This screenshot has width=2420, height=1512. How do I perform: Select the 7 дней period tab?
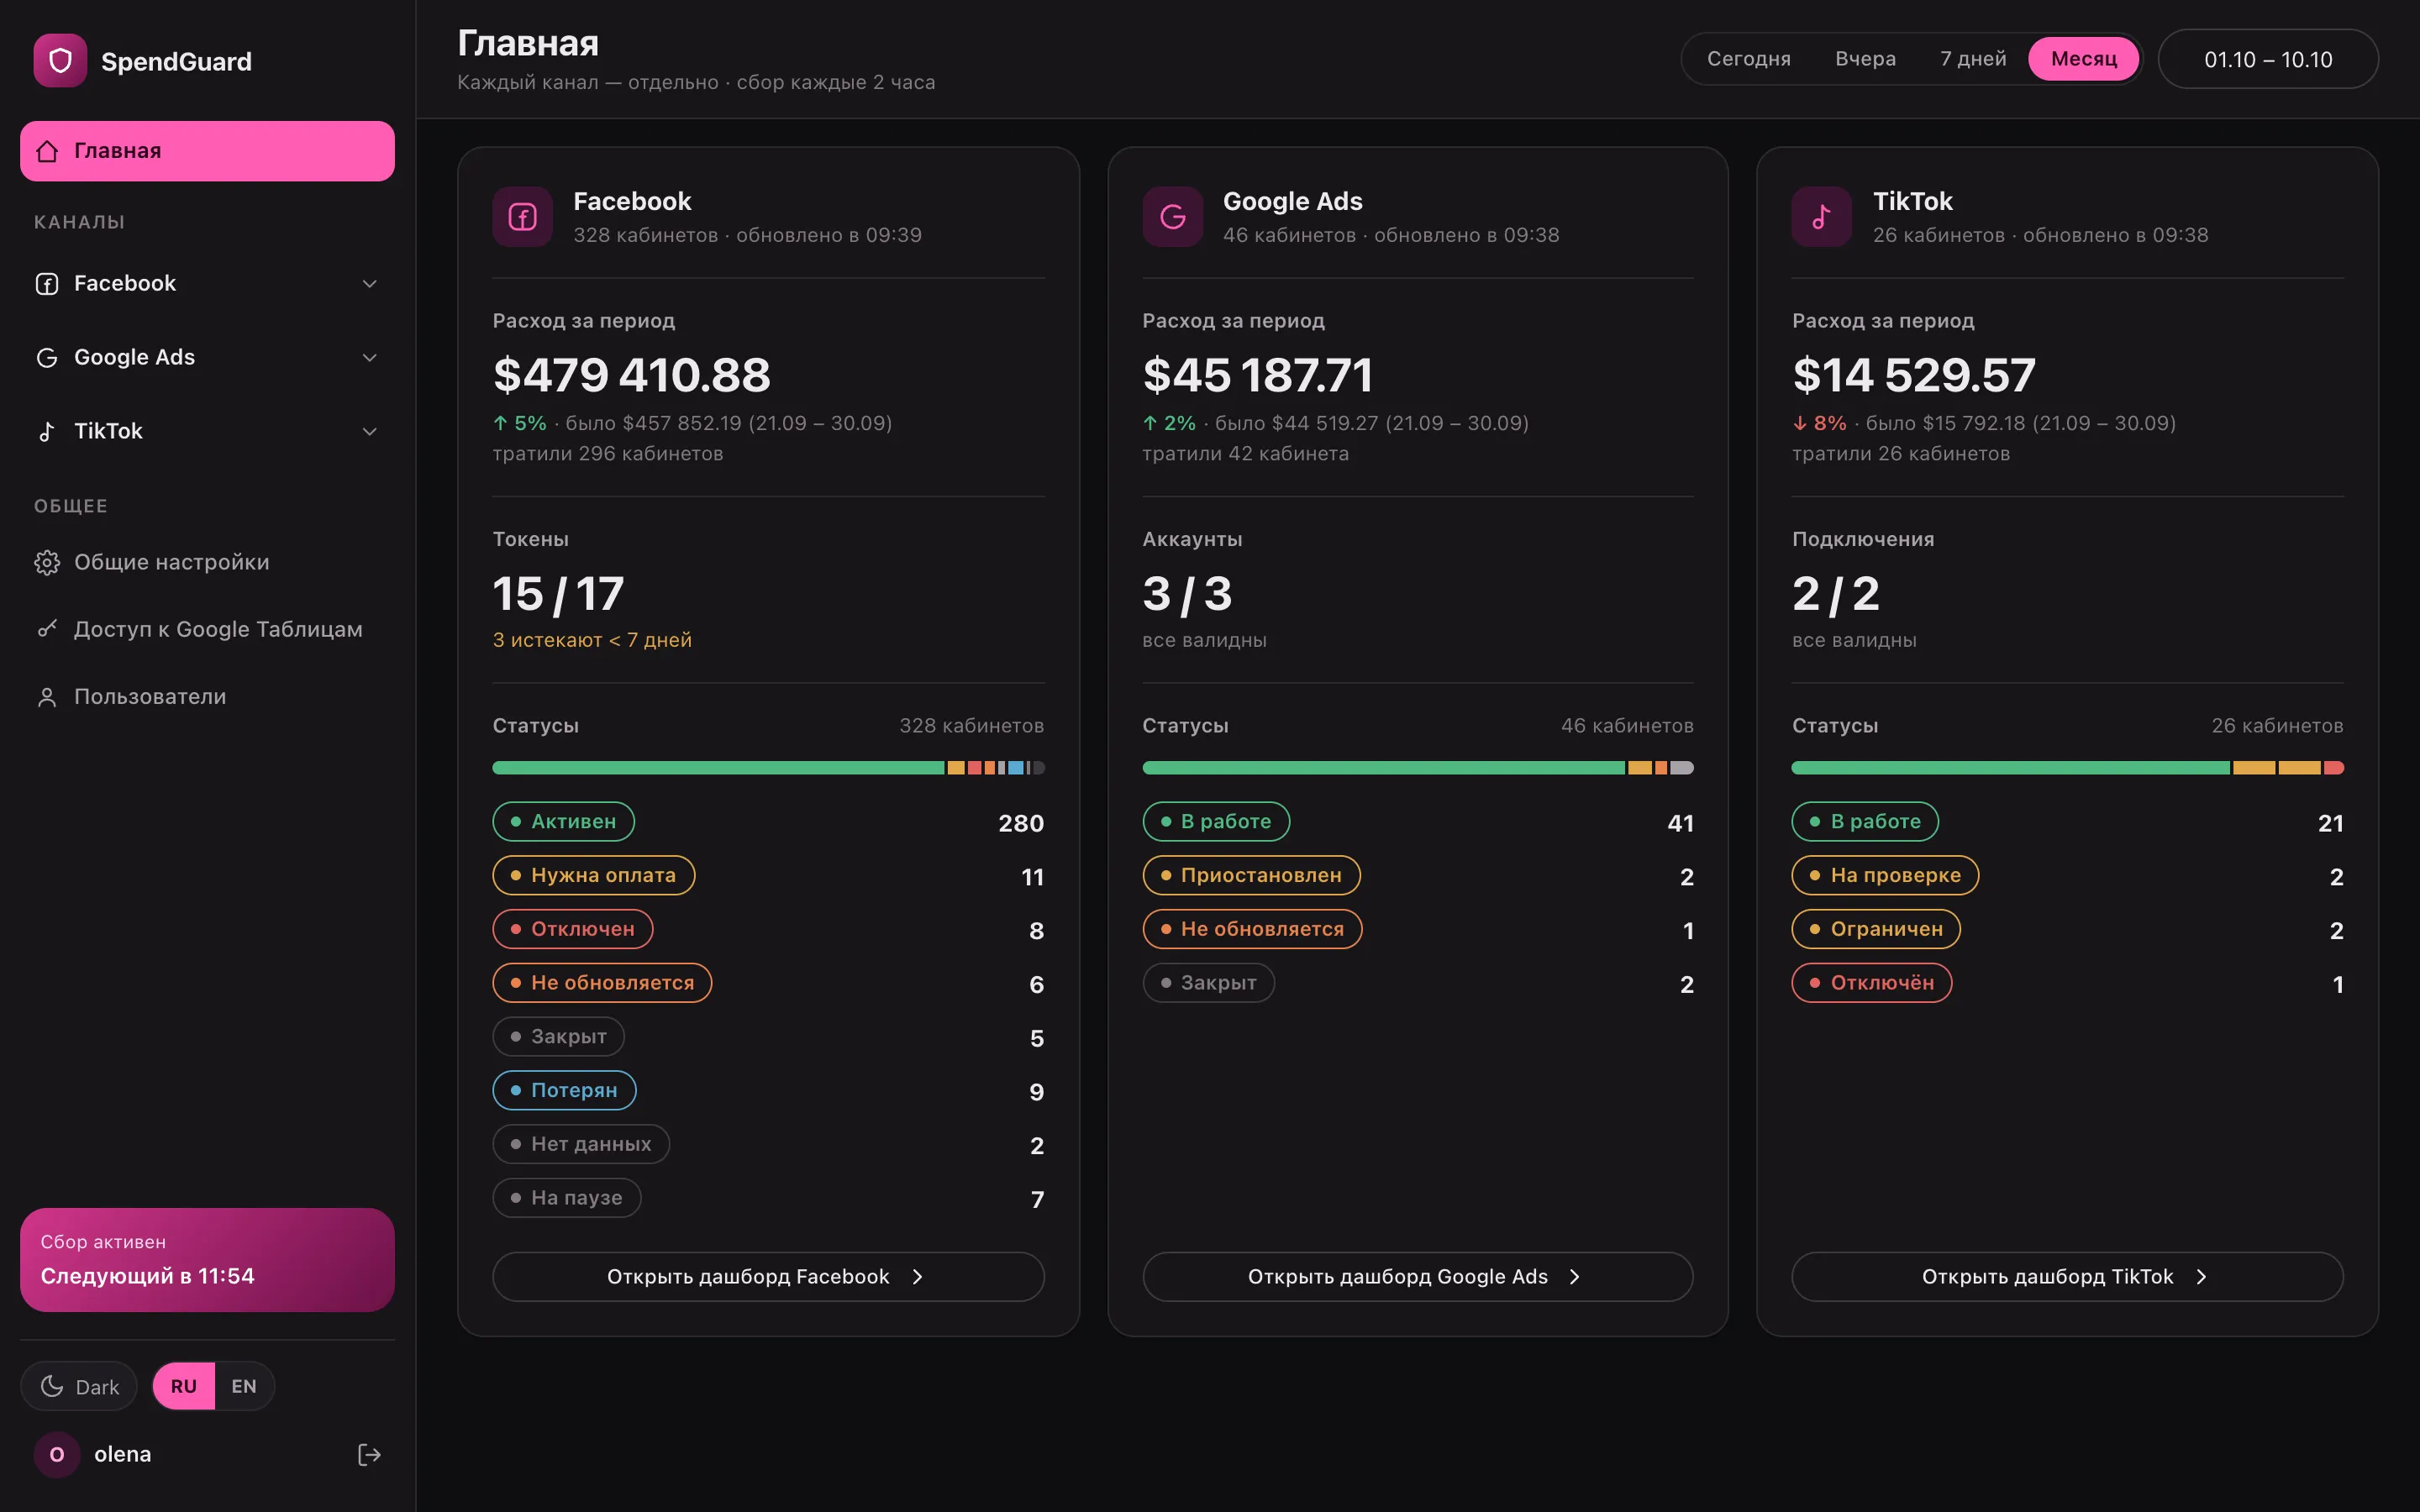[x=1972, y=59]
